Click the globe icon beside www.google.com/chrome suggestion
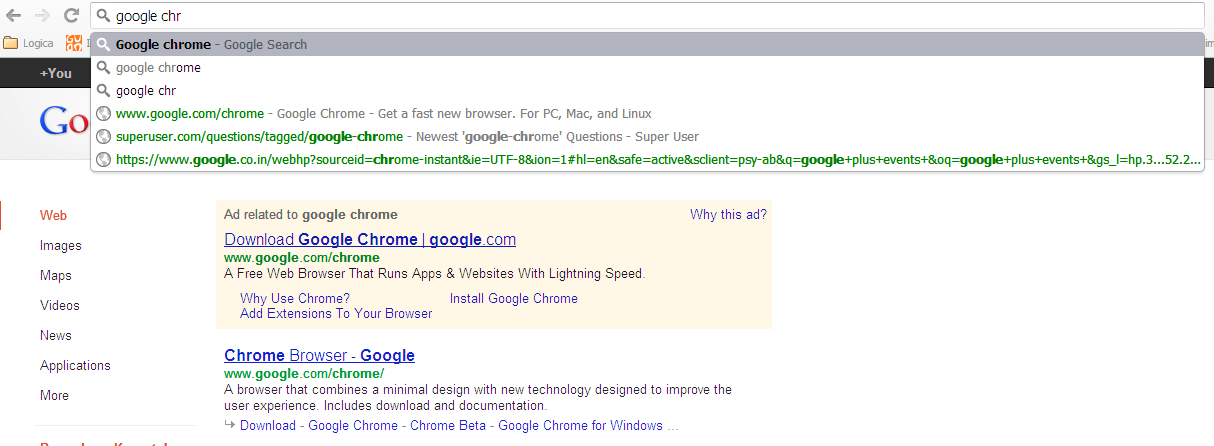 point(103,114)
